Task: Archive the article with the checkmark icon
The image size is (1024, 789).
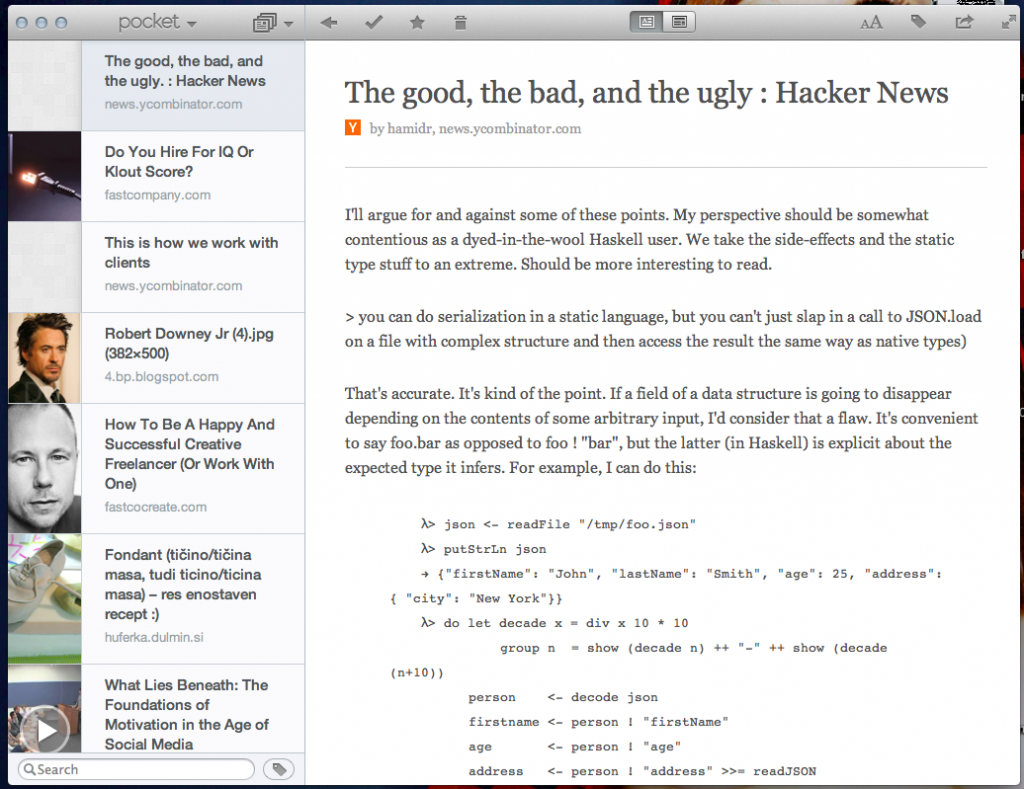Action: coord(374,23)
